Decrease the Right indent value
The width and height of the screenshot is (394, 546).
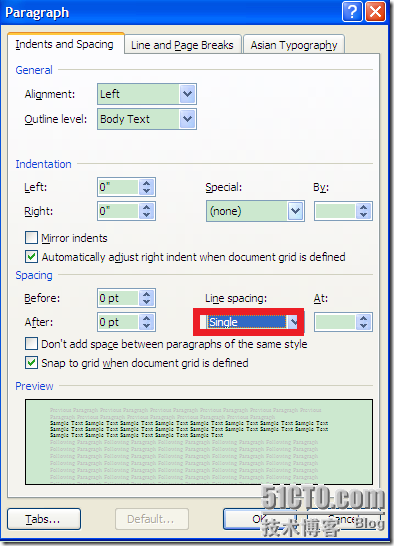147,214
